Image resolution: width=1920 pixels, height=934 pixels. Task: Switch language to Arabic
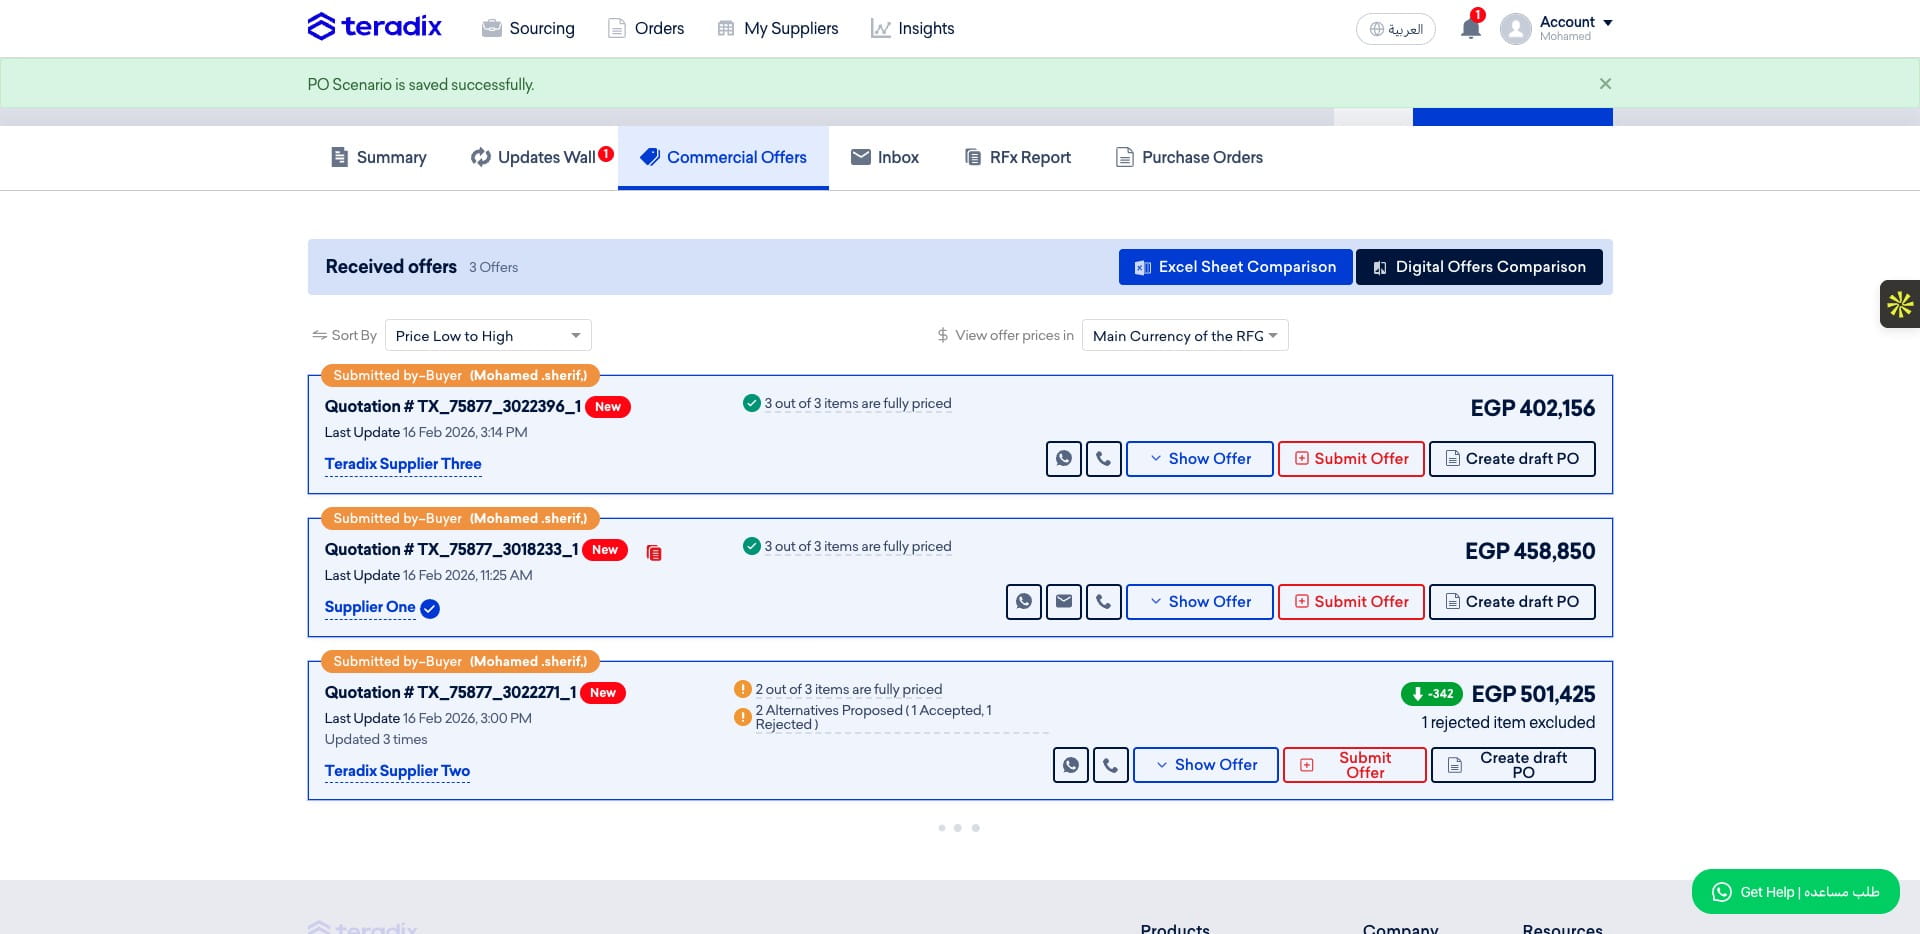click(1395, 29)
